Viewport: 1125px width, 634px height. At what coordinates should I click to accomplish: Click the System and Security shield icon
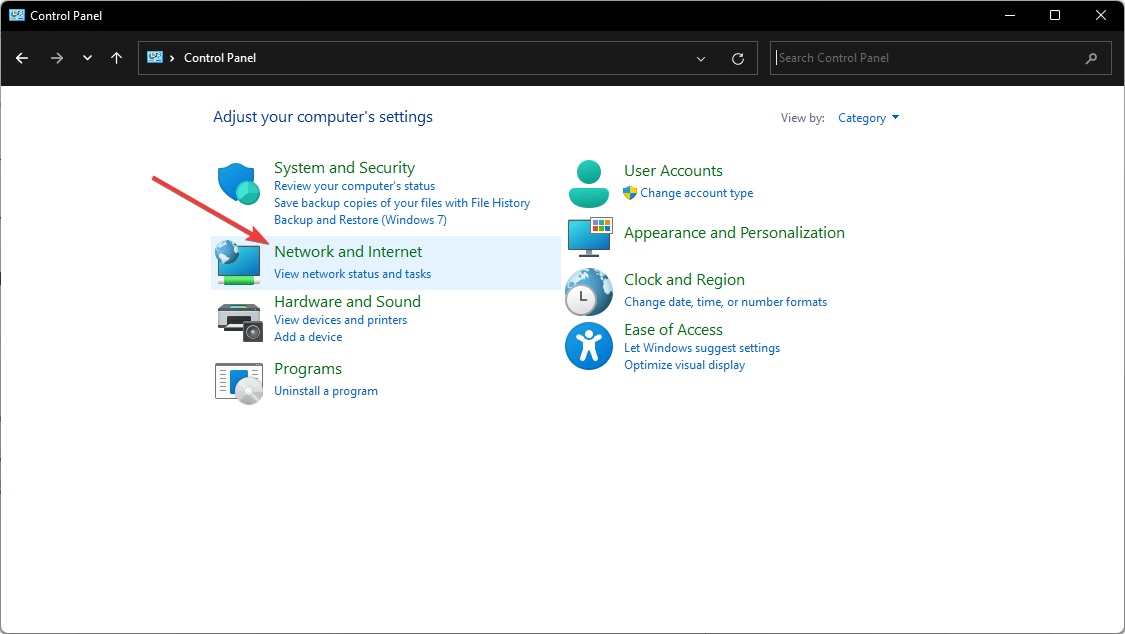click(239, 184)
